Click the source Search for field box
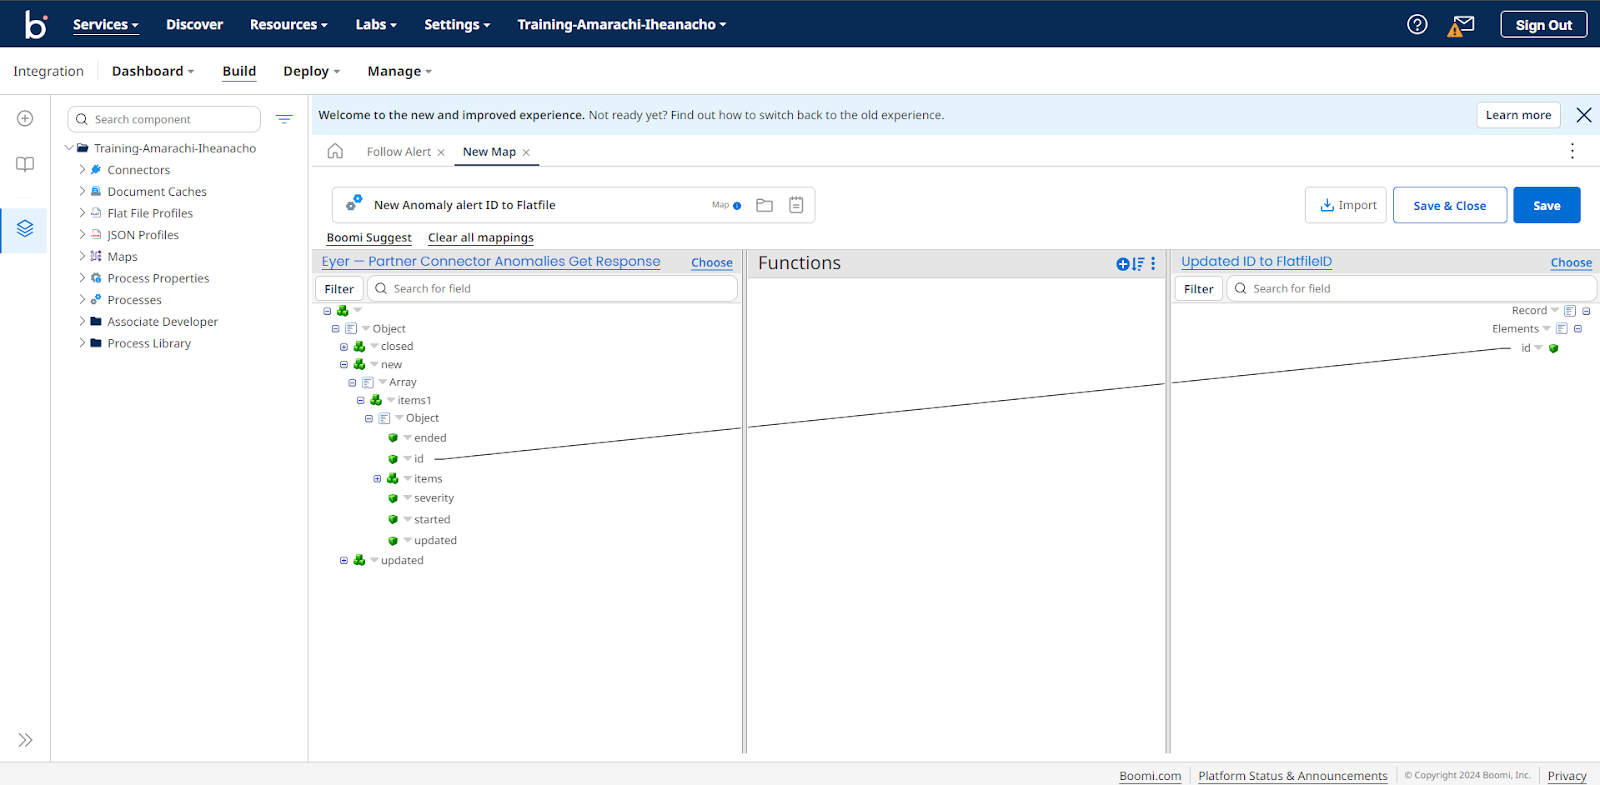The image size is (1600, 785). point(552,289)
